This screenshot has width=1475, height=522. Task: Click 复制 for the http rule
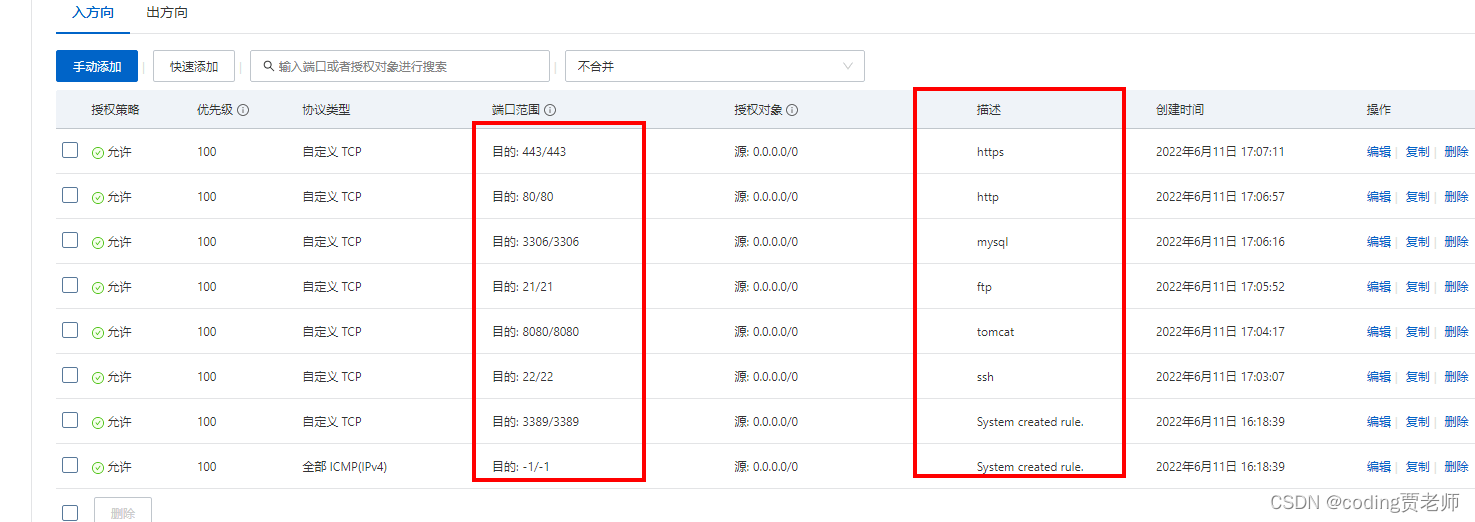pos(1418,197)
